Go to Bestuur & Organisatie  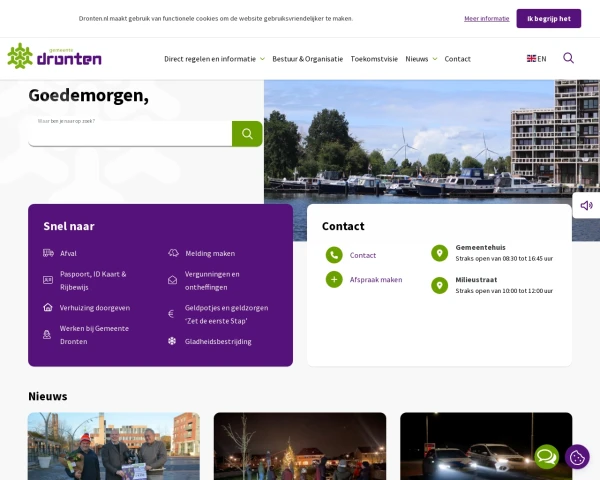pyautogui.click(x=308, y=59)
